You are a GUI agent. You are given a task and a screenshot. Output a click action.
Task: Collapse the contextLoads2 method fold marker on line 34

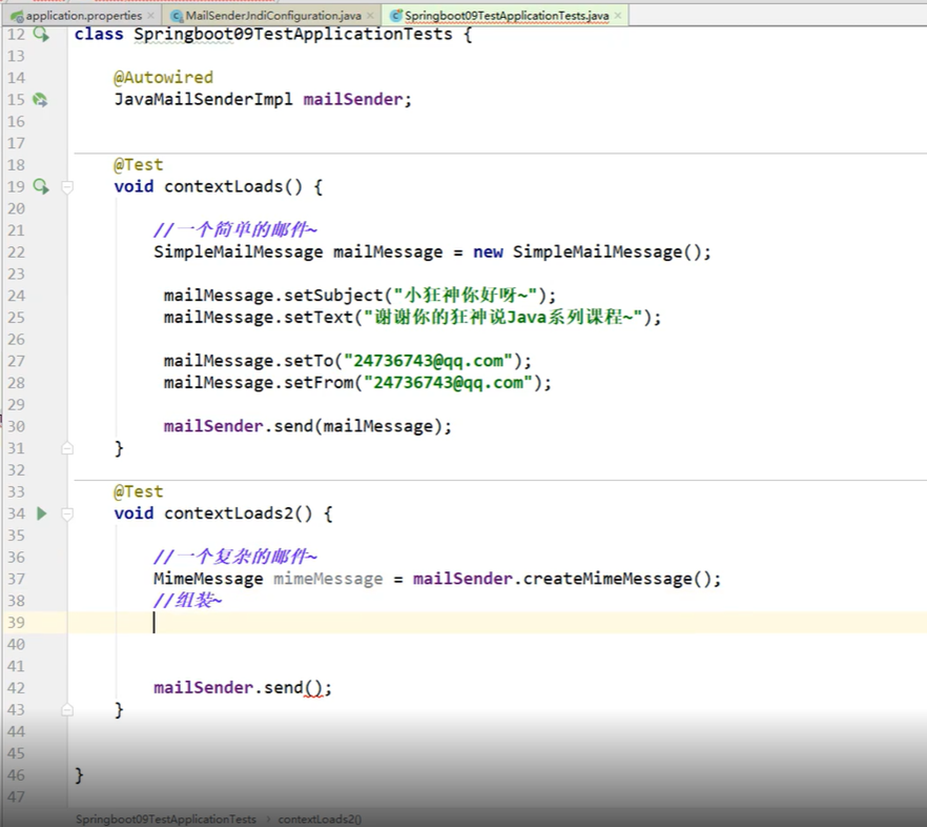click(x=67, y=514)
